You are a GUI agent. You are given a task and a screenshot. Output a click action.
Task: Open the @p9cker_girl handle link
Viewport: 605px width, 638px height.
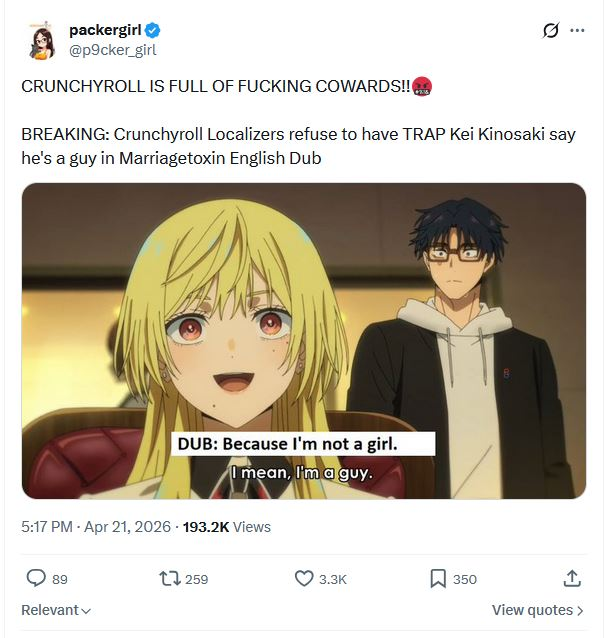[113, 50]
